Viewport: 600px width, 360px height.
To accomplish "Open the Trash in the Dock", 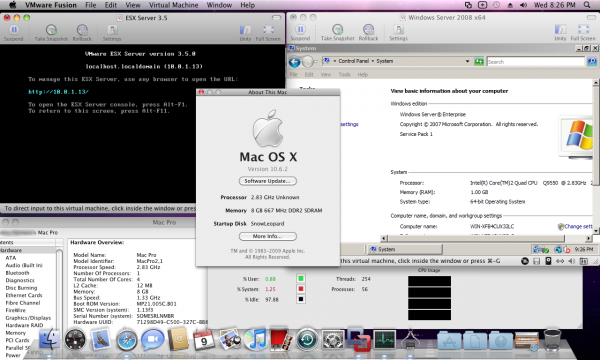I will coord(552,340).
